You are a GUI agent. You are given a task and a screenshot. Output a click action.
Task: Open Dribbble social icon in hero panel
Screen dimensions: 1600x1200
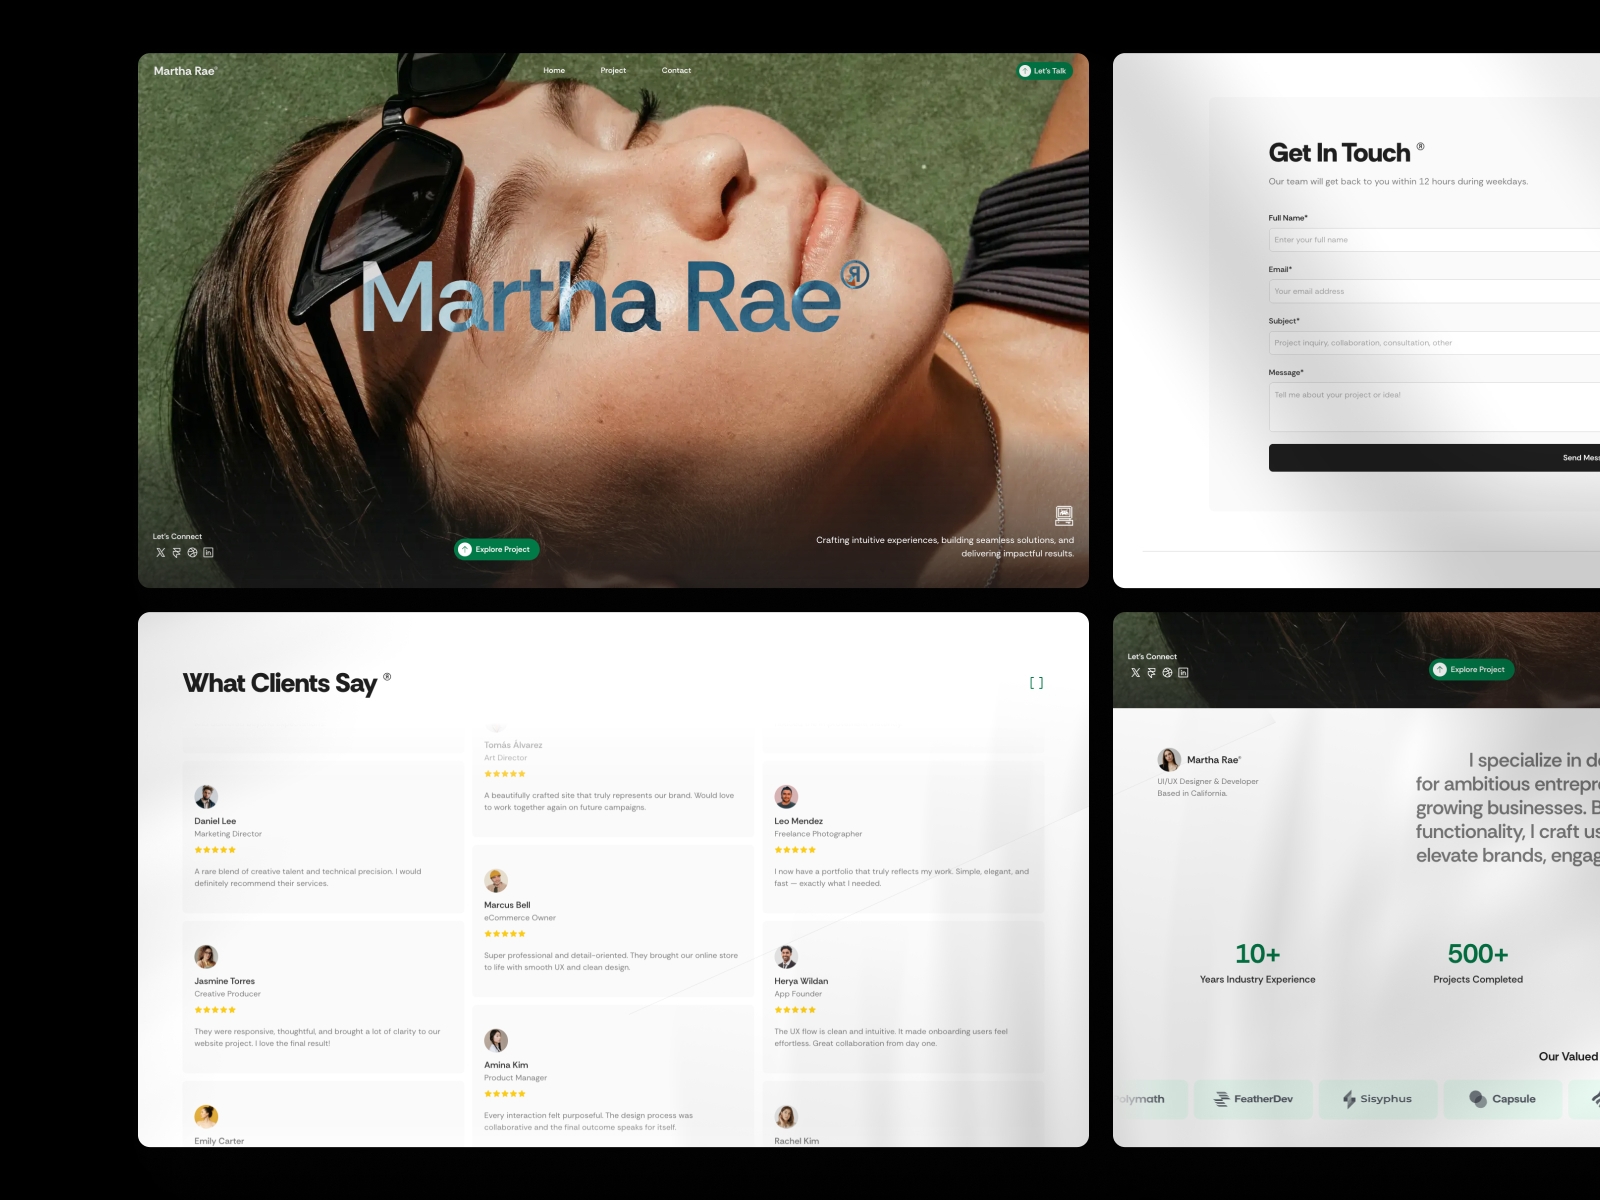click(x=192, y=552)
